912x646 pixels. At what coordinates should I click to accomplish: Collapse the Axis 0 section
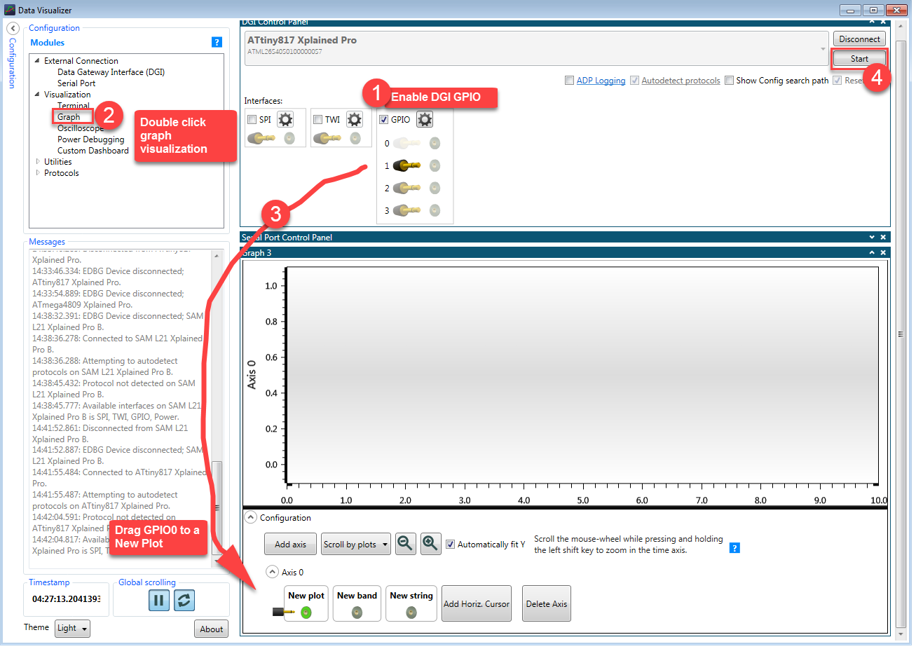pos(272,572)
